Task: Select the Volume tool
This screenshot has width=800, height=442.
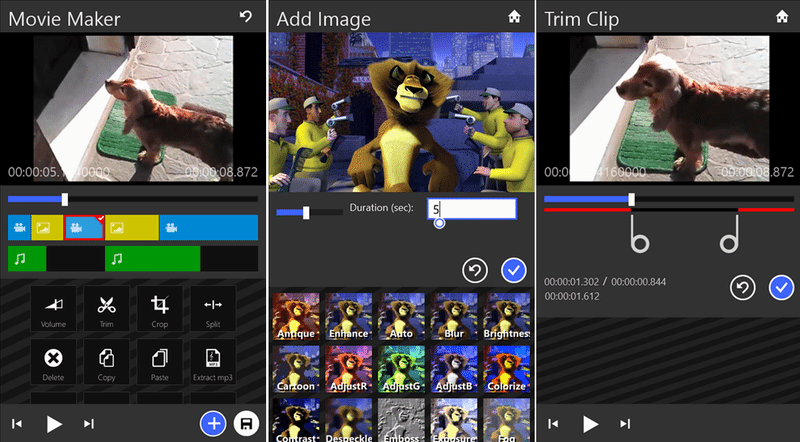Action: [x=54, y=309]
